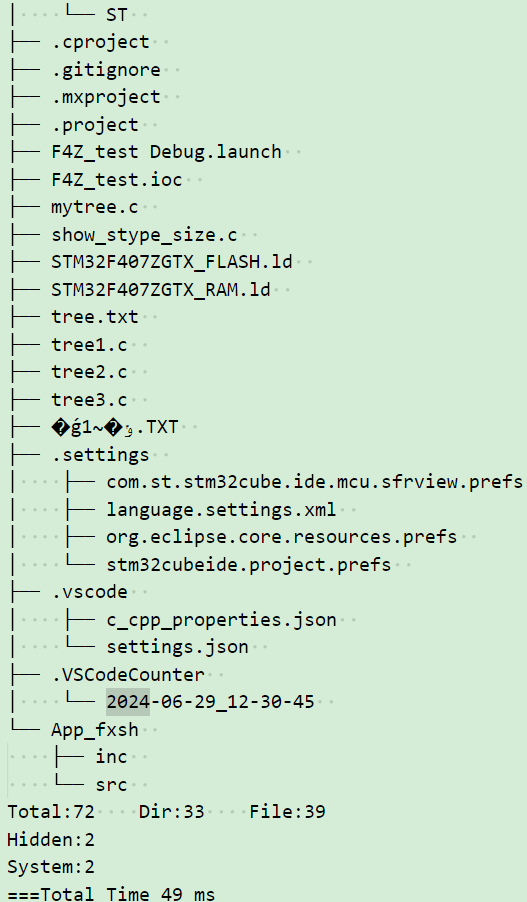The image size is (527, 902).
Task: Click the F4Z_test.ioc file name
Action: [117, 179]
